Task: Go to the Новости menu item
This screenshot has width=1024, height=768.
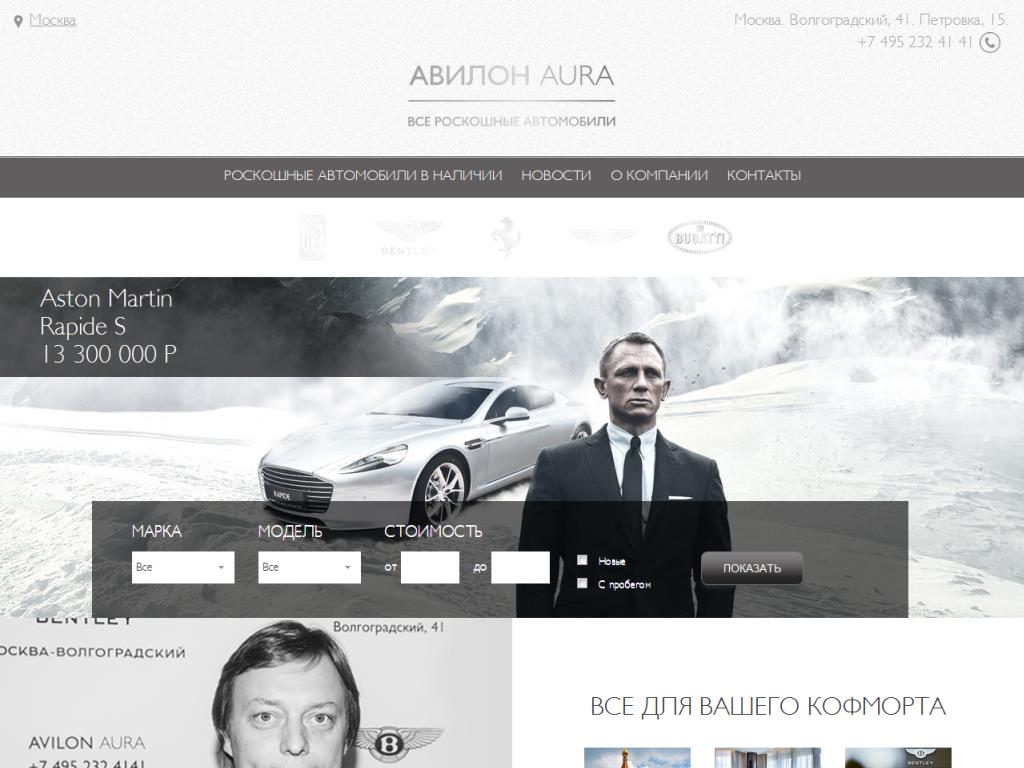Action: tap(556, 175)
